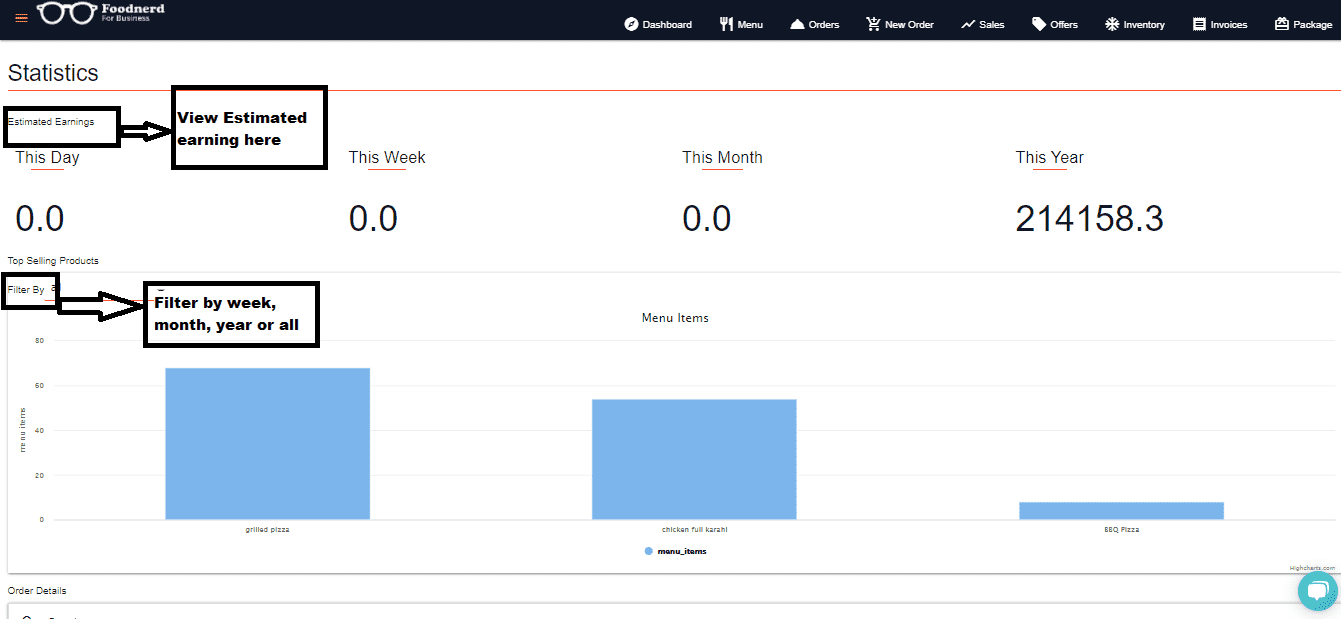
Task: Open the live chat bubble button
Action: (1317, 590)
